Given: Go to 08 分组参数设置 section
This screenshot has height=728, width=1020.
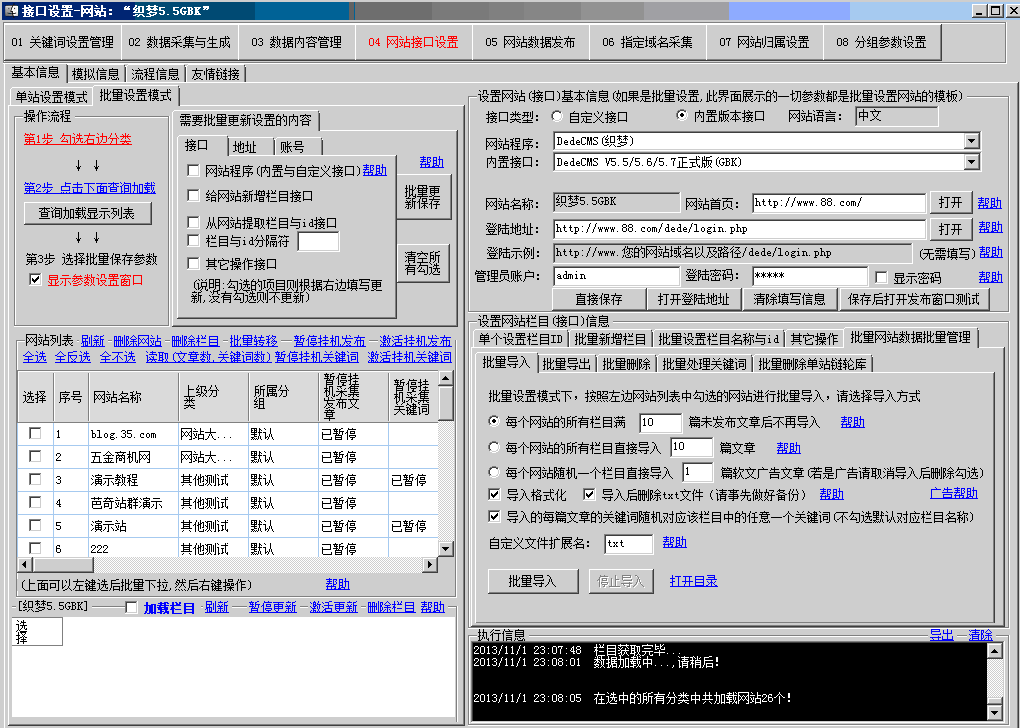Looking at the screenshot, I should coord(881,42).
